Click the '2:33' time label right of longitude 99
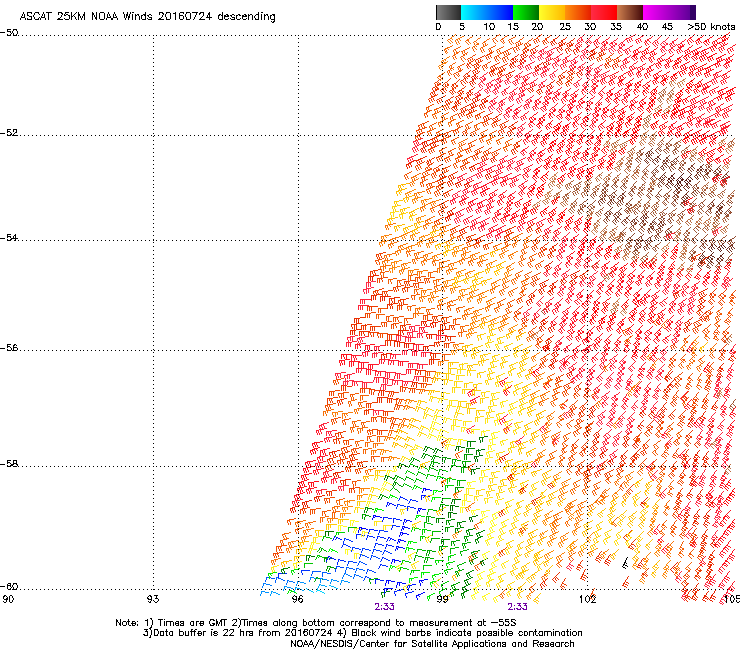Image resolution: width=740 pixels, height=650 pixels. coord(517,607)
